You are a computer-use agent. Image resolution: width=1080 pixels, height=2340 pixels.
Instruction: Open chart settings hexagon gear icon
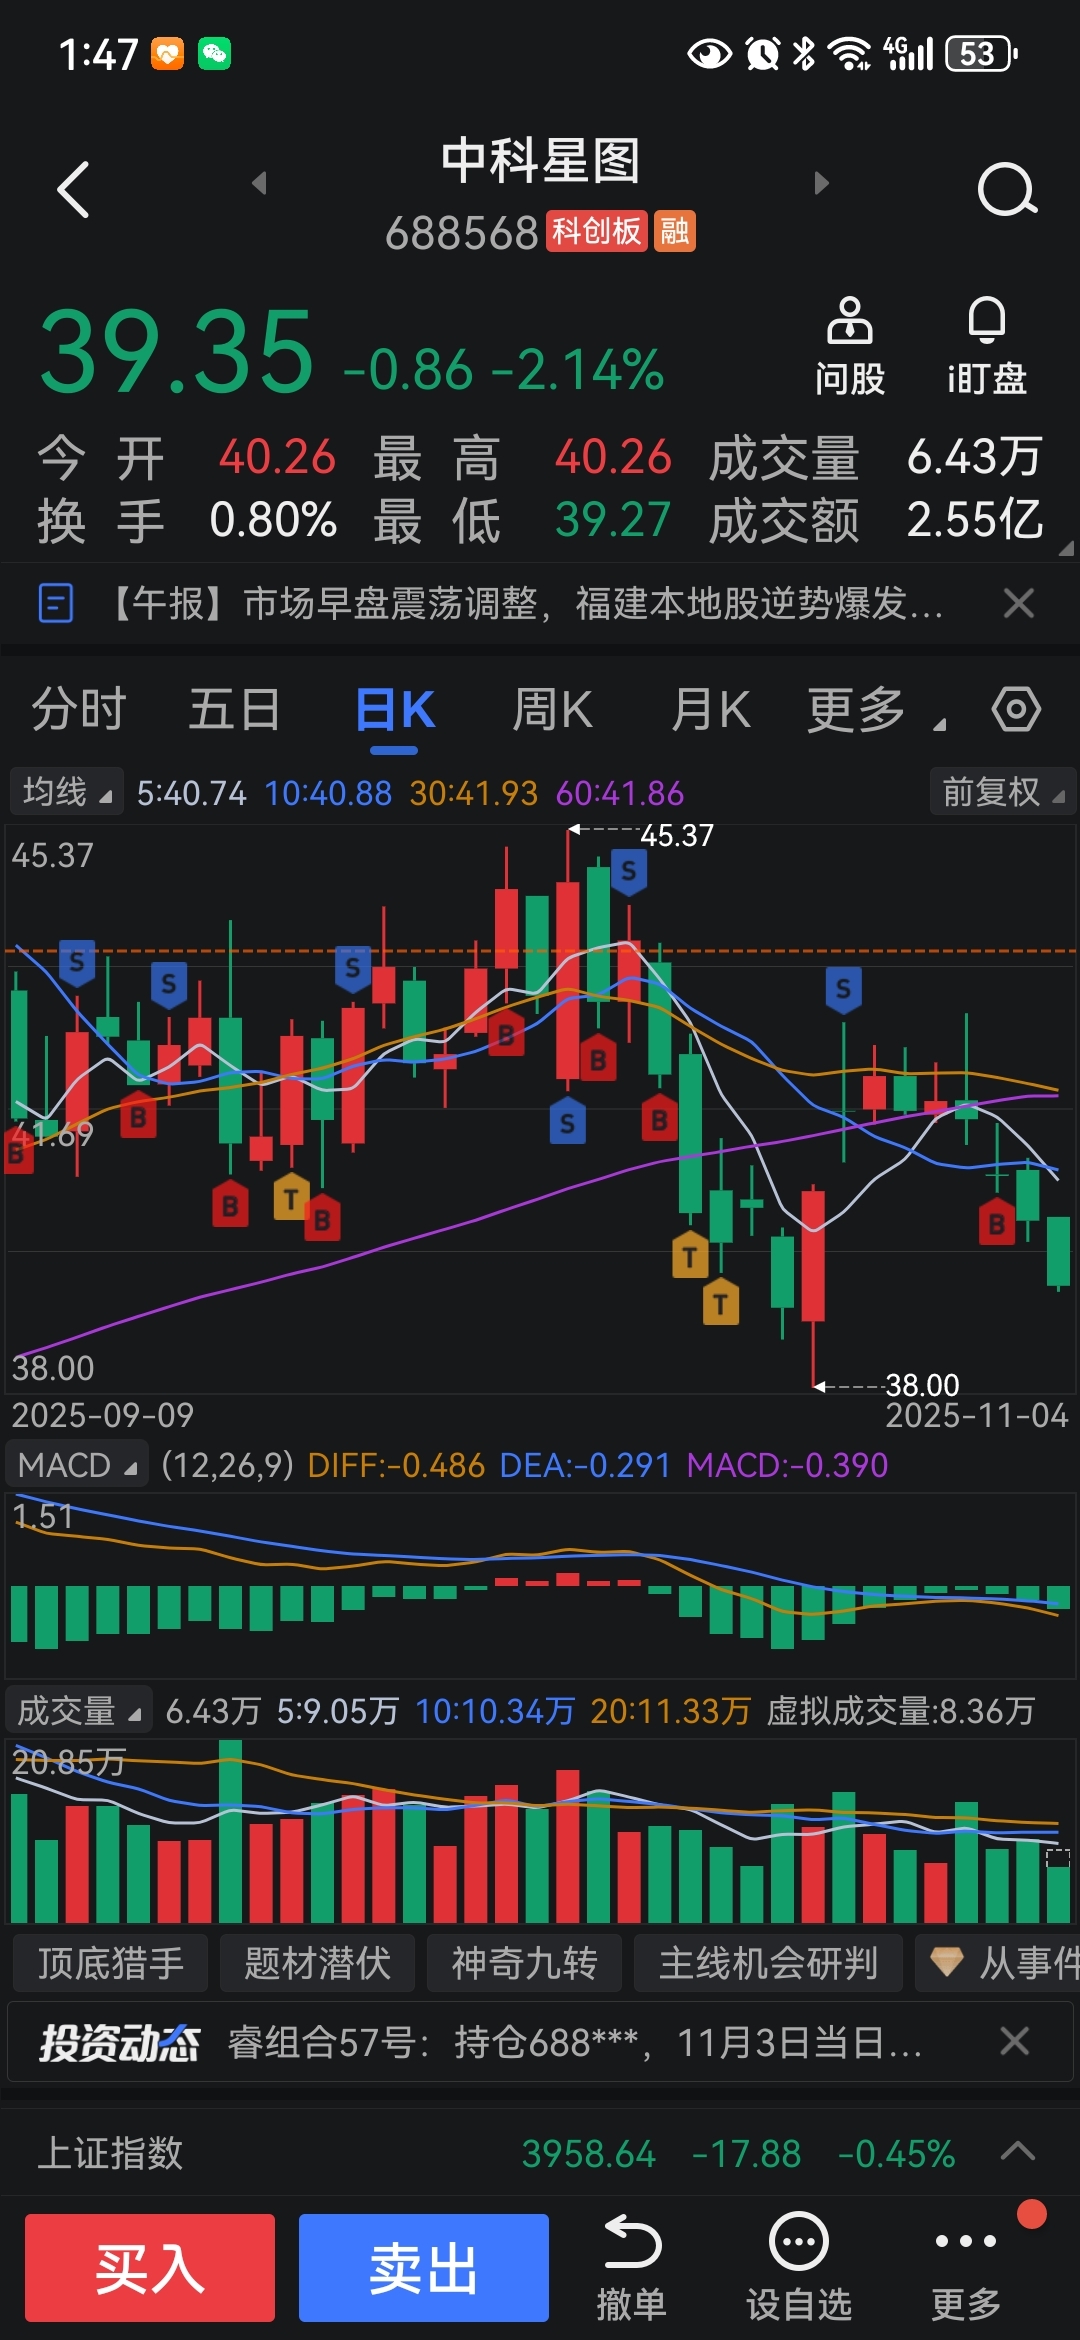(x=1016, y=709)
